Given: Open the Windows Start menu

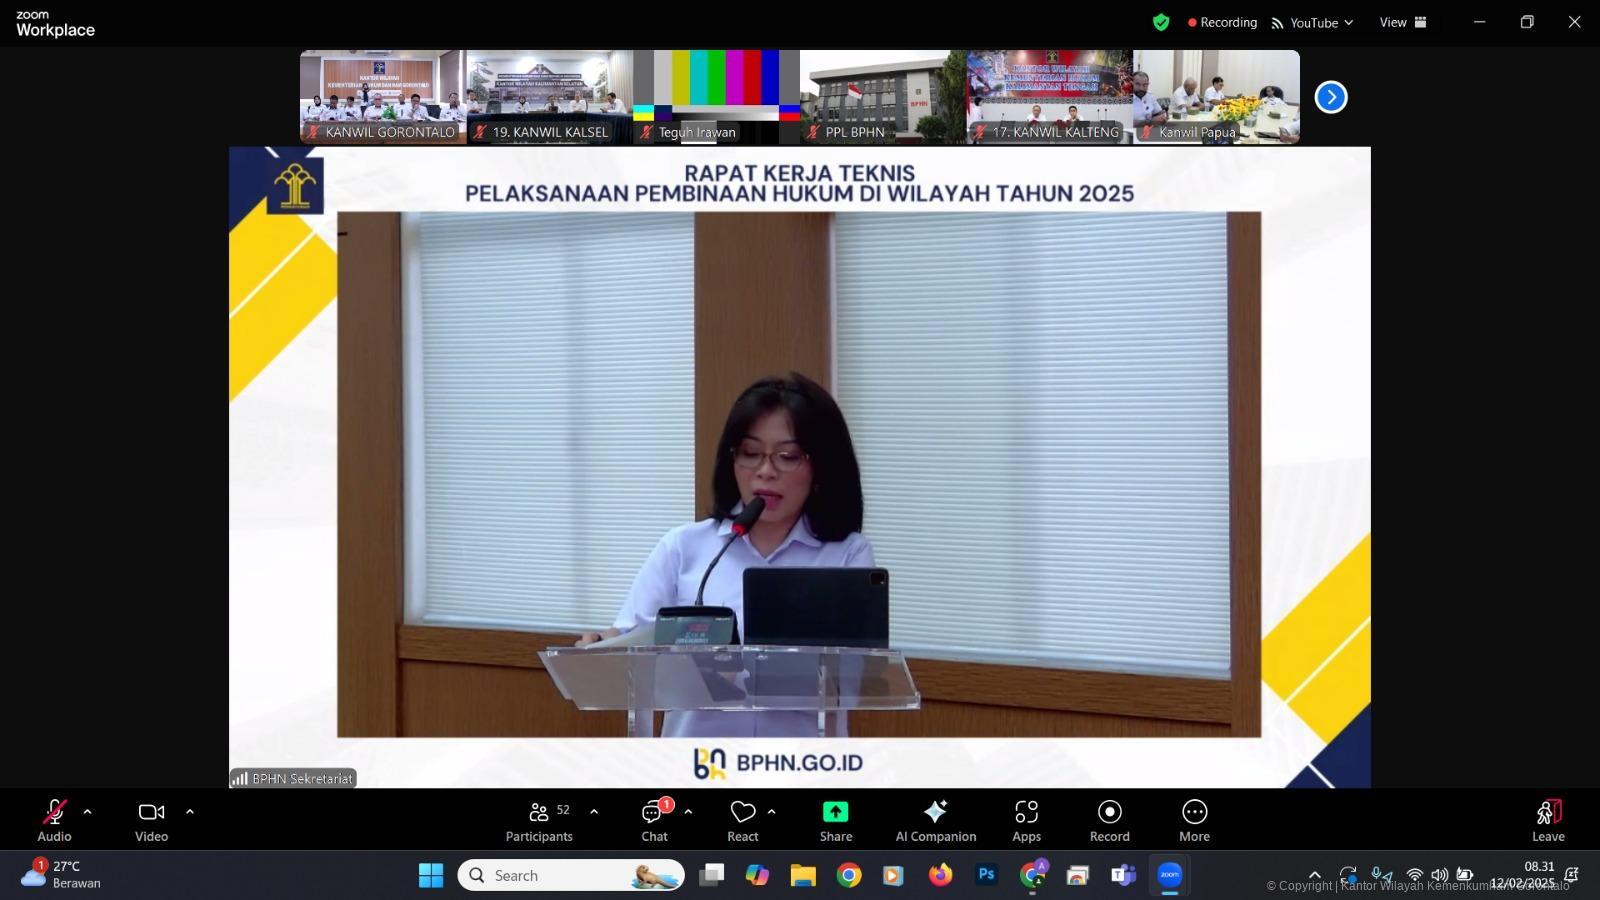Looking at the screenshot, I should click(431, 875).
